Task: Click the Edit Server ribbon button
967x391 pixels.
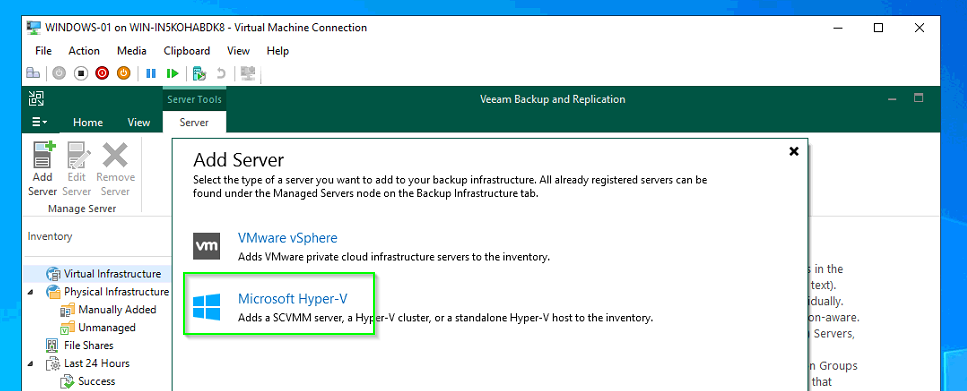Action: click(x=76, y=169)
